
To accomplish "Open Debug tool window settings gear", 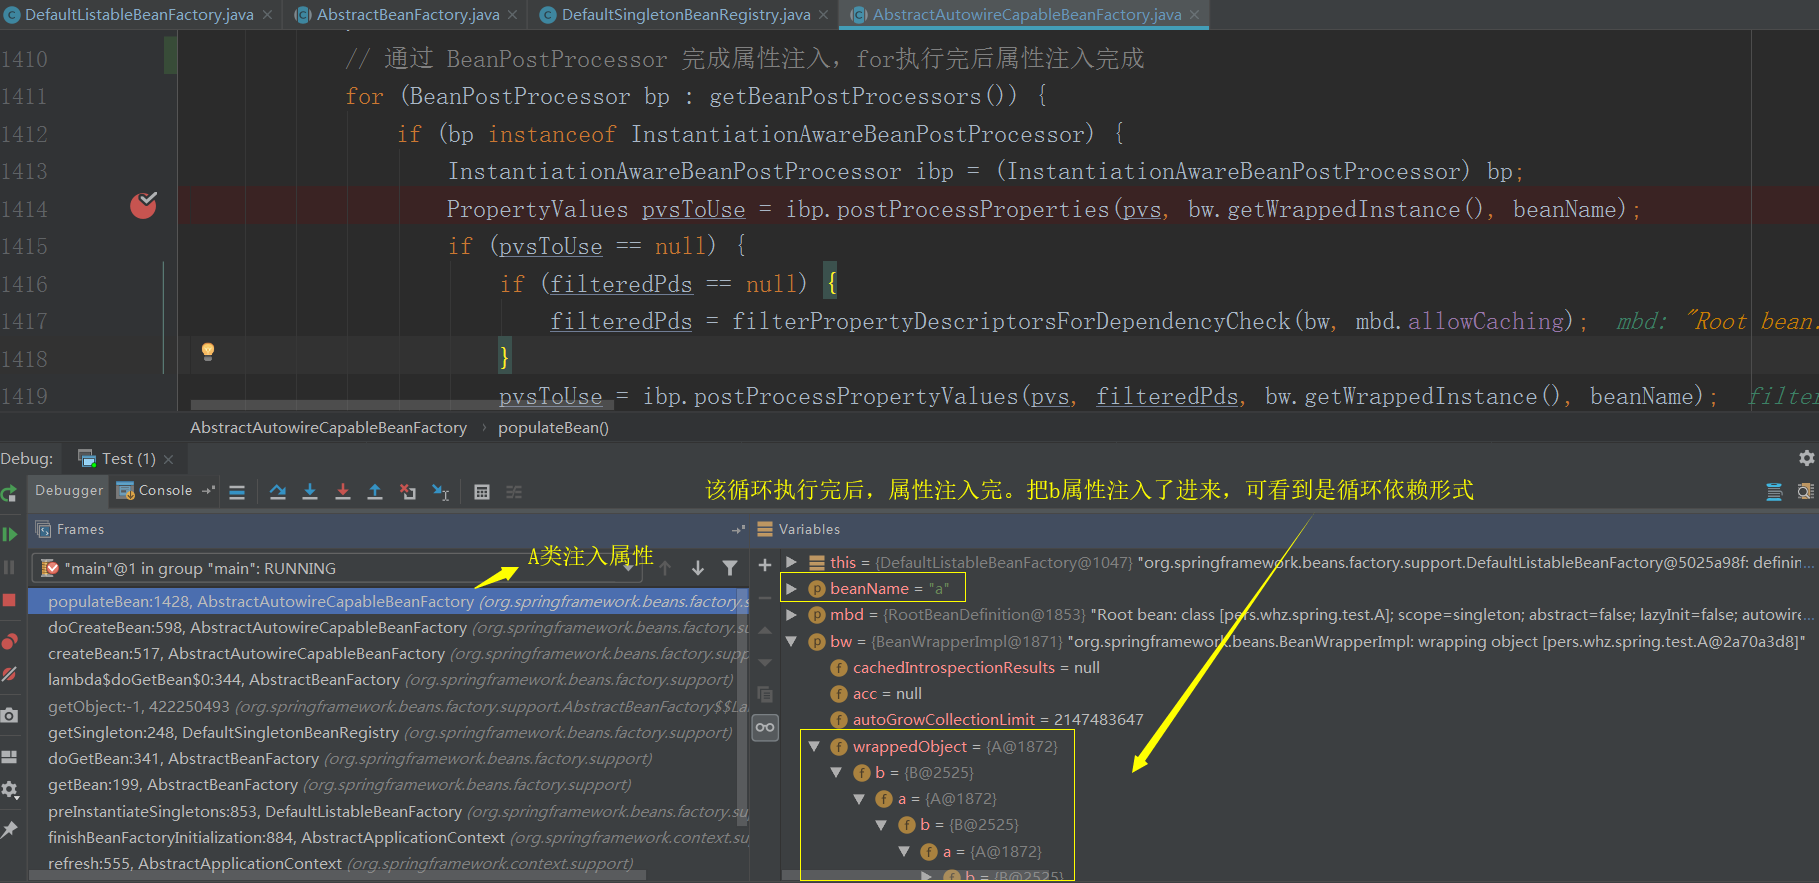I will (1806, 458).
